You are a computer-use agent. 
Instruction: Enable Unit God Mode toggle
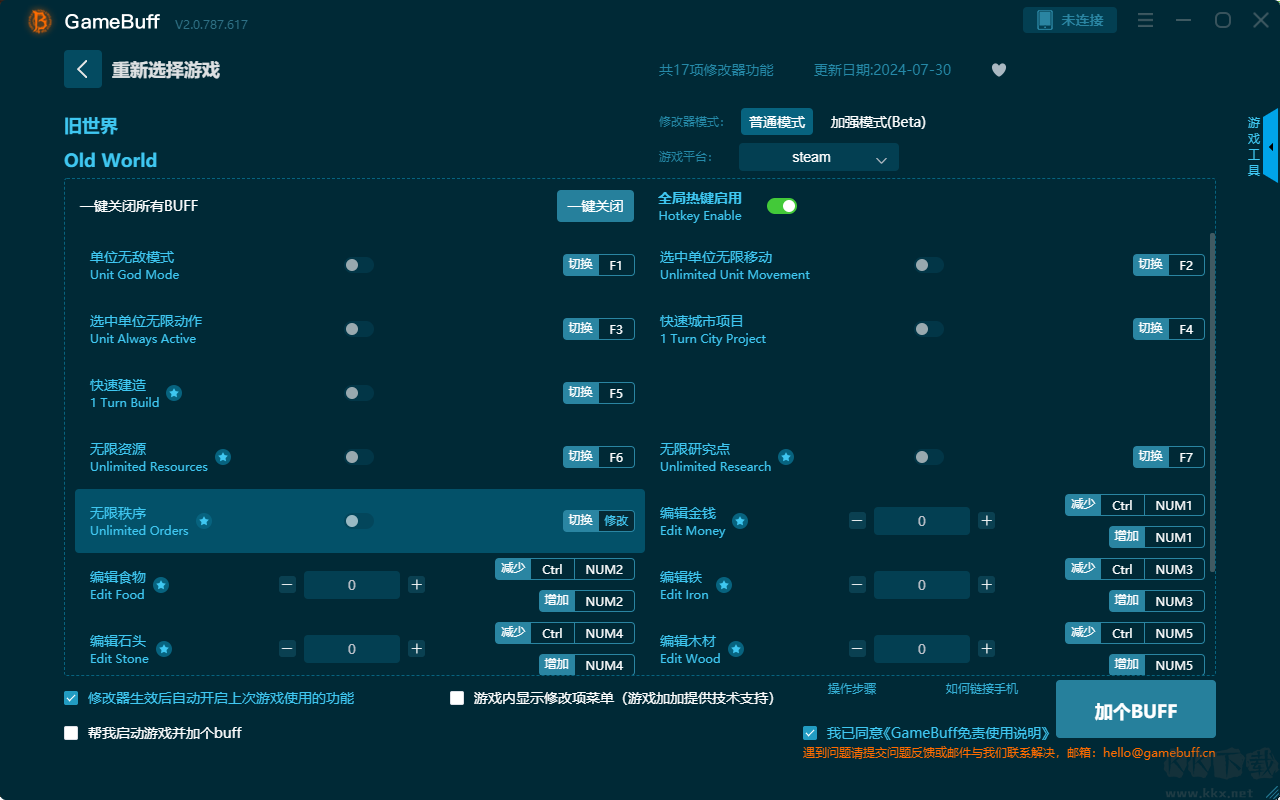click(359, 265)
